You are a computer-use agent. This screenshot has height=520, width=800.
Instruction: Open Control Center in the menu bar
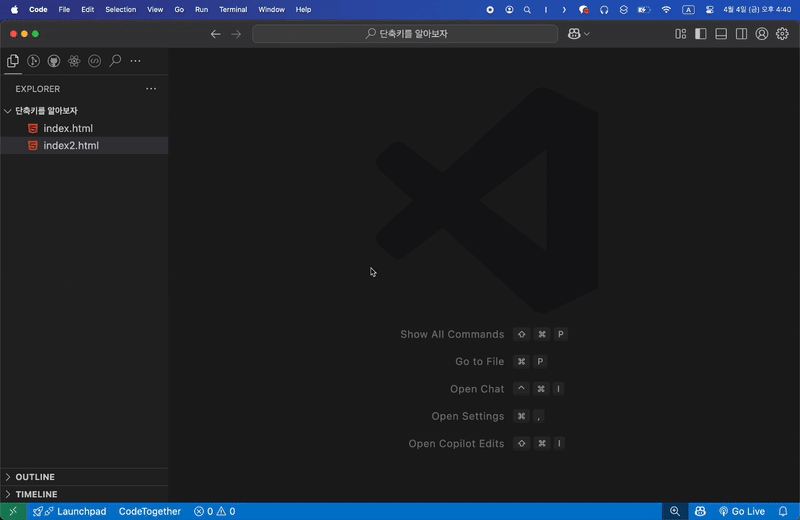[710, 9]
